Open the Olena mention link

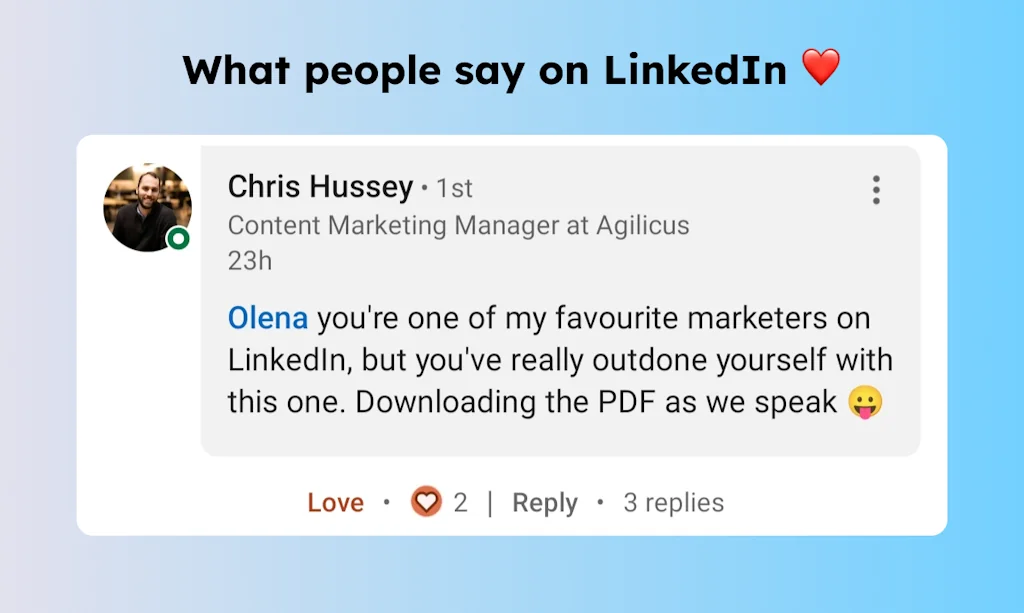click(x=267, y=317)
